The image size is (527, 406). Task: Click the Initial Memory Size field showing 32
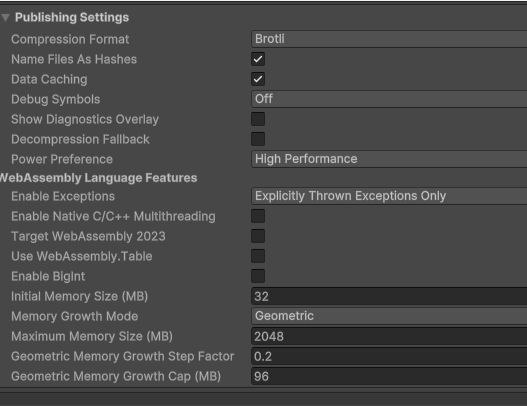[389, 296]
